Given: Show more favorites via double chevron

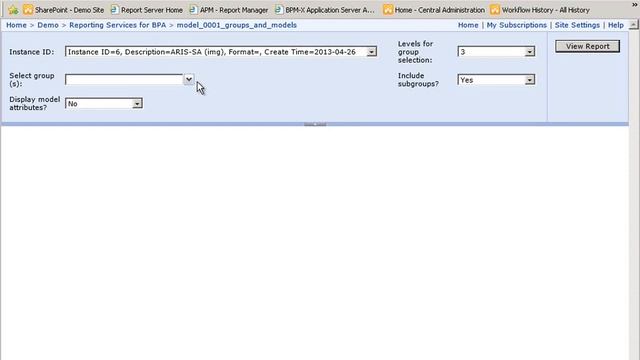Looking at the screenshot, I should point(635,5).
